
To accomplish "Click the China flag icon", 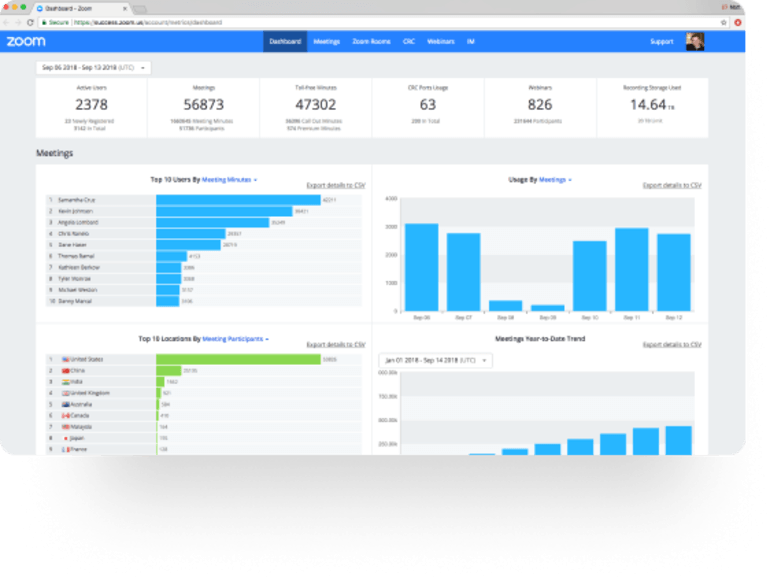I will [66, 371].
